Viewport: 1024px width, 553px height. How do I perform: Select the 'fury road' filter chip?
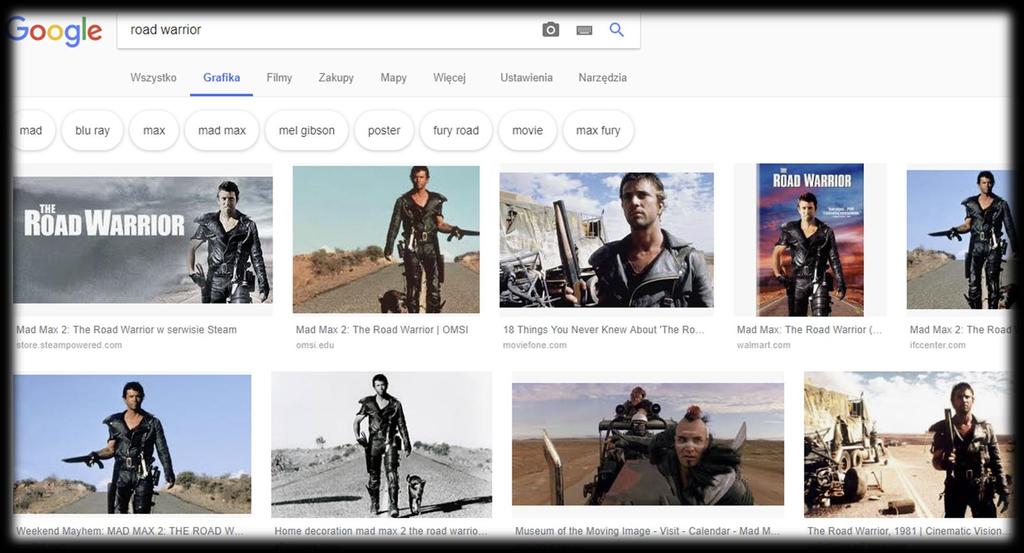[456, 131]
